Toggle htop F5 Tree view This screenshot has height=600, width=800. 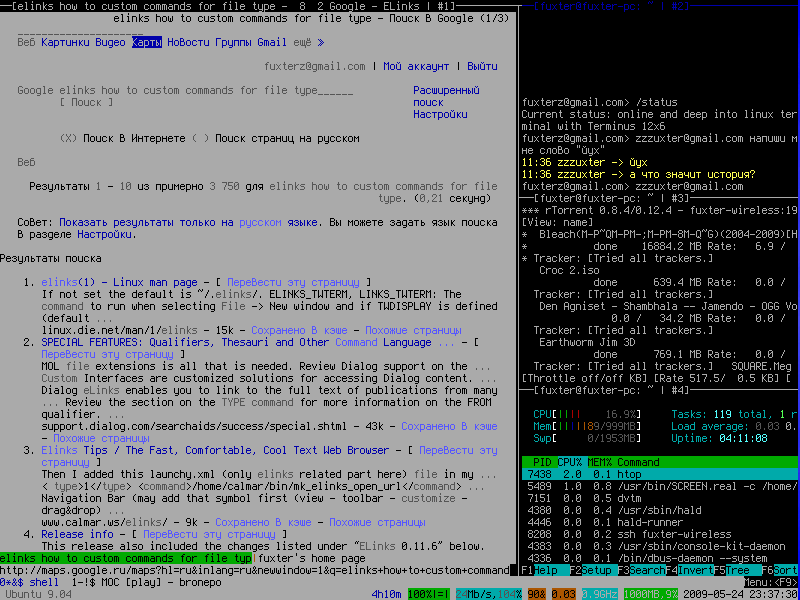click(737, 570)
